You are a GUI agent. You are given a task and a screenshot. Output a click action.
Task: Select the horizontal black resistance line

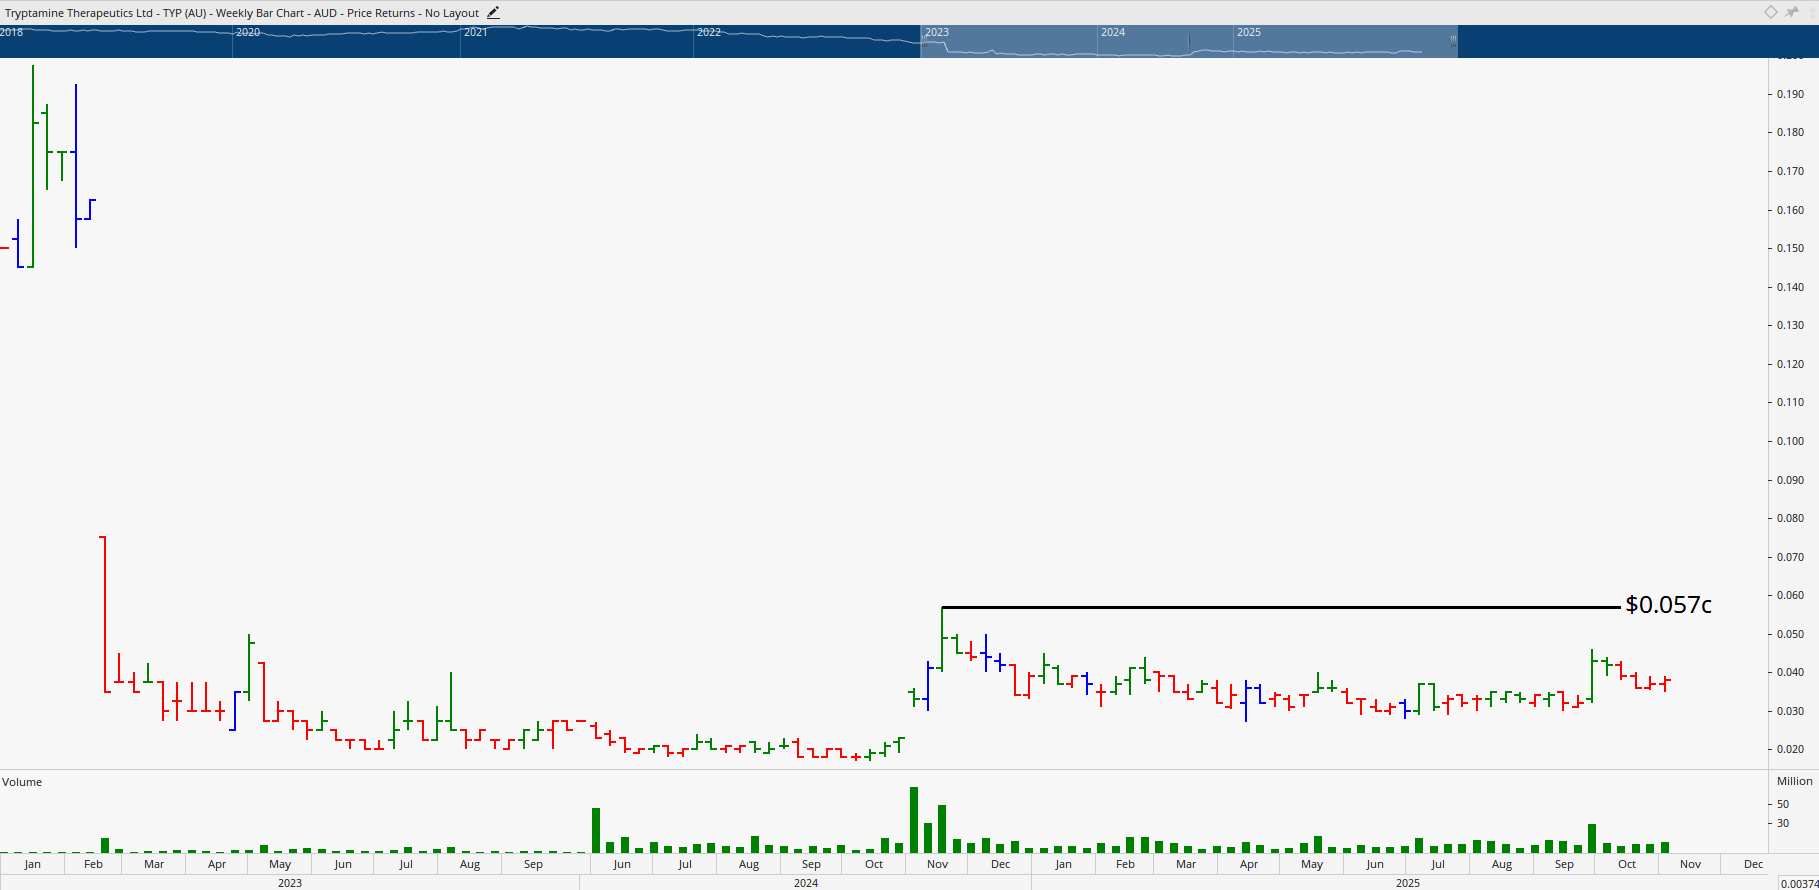point(1280,607)
